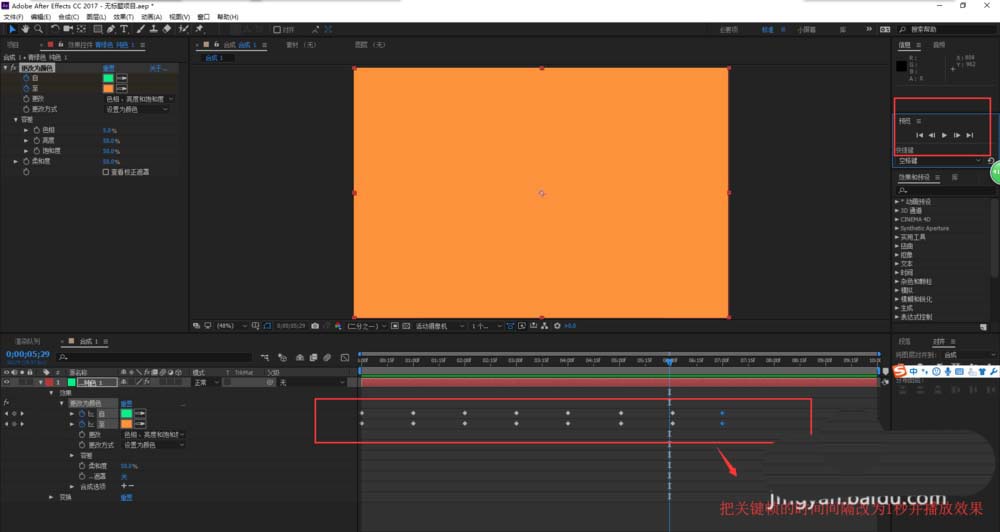Open the 活动摄像机 camera view dropdown
1000x532 pixels.
pos(440,326)
